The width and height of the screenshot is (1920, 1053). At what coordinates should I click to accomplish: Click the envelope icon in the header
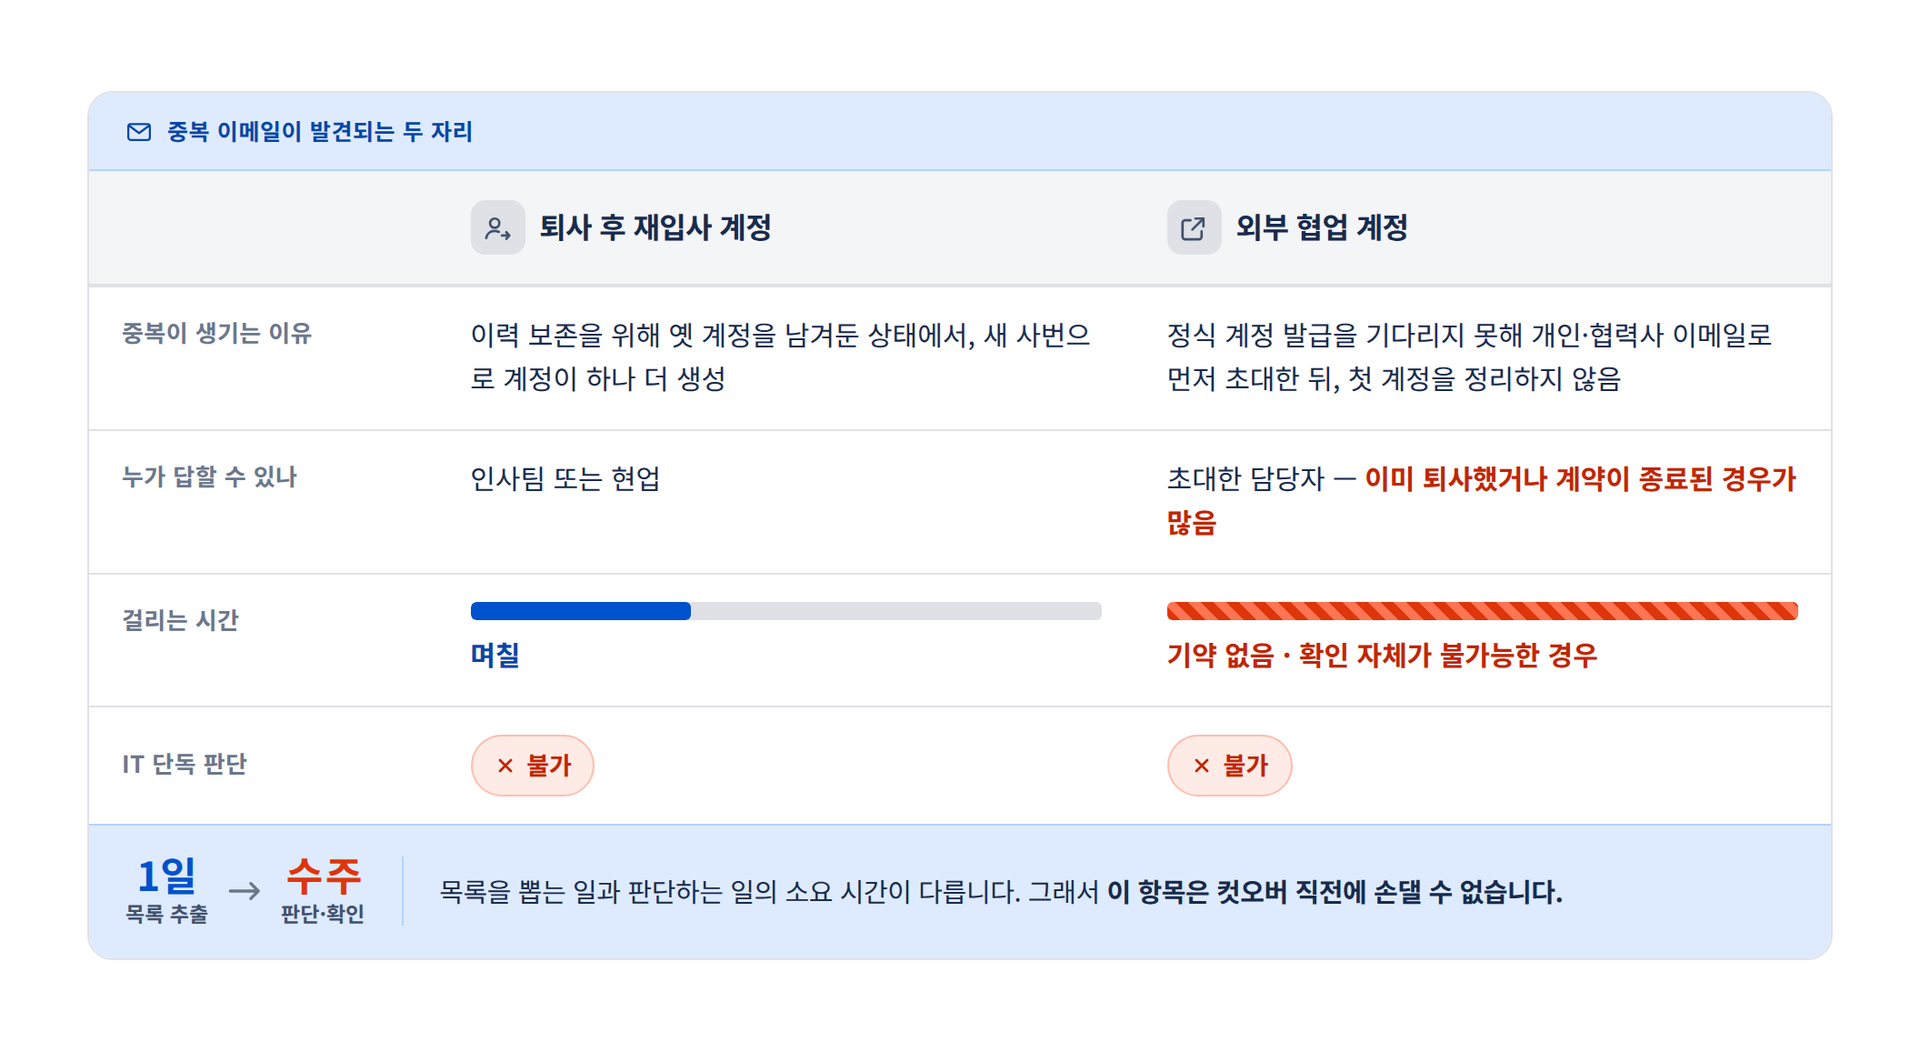click(x=139, y=132)
